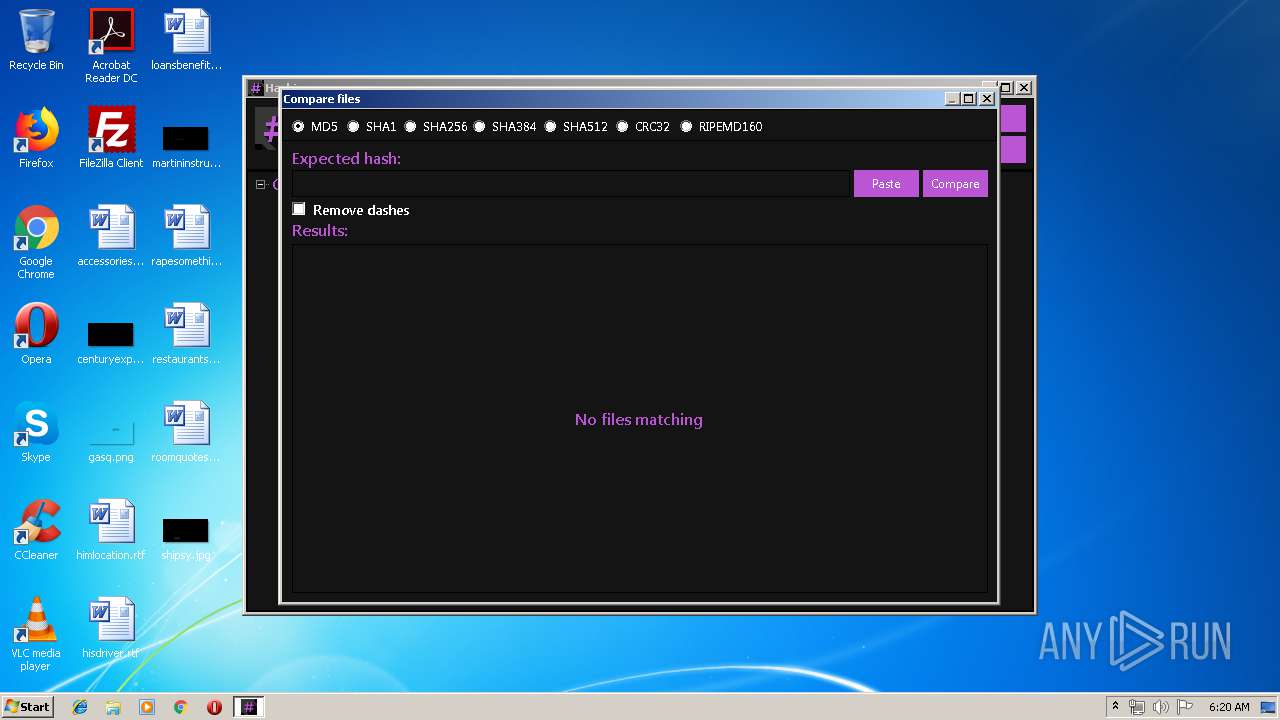Open Skype desktop shortcut

[x=36, y=432]
